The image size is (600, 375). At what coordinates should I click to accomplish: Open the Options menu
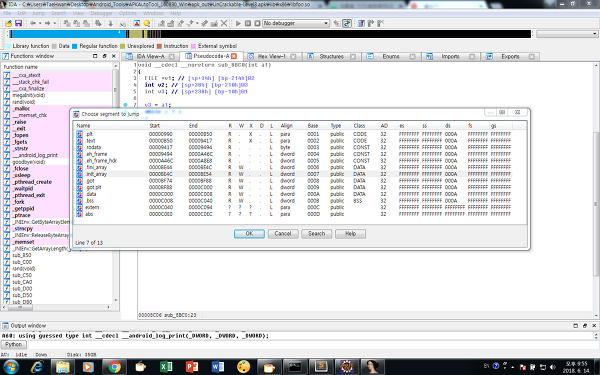click(x=127, y=13)
